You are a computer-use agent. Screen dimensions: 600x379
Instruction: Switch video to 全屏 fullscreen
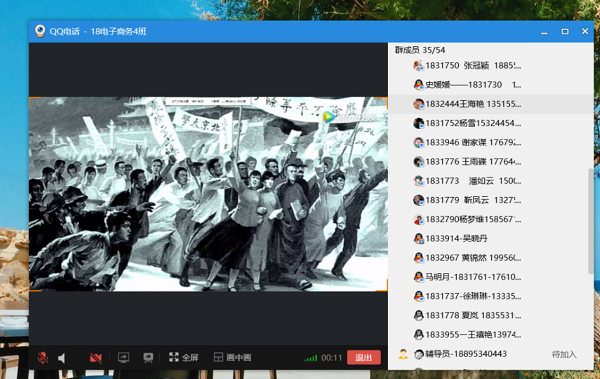pos(184,358)
